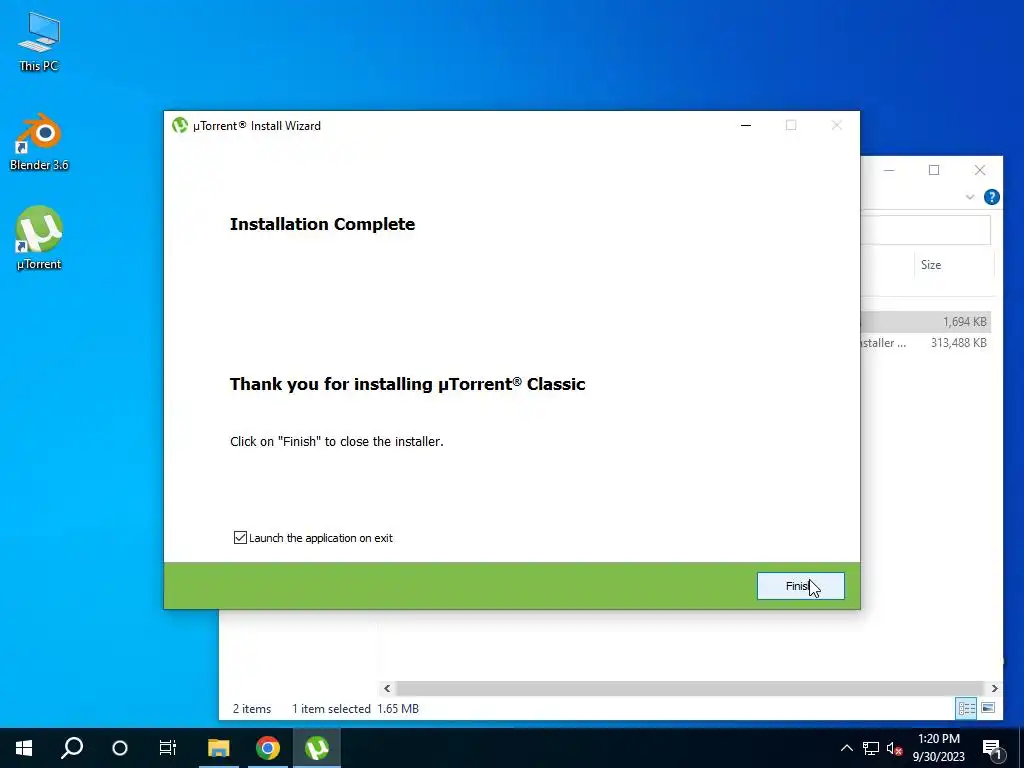The width and height of the screenshot is (1024, 768).
Task: Maximize the File Explorer window
Action: click(x=934, y=170)
